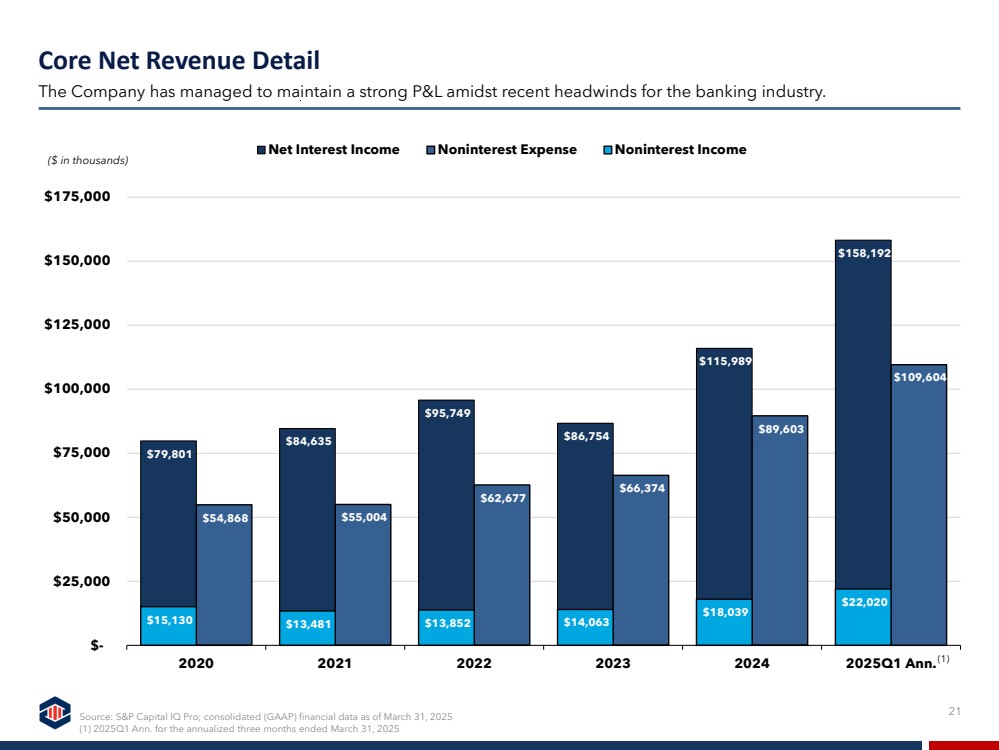999x750 pixels.
Task: Click the 2022 x-axis label
Action: 474,663
